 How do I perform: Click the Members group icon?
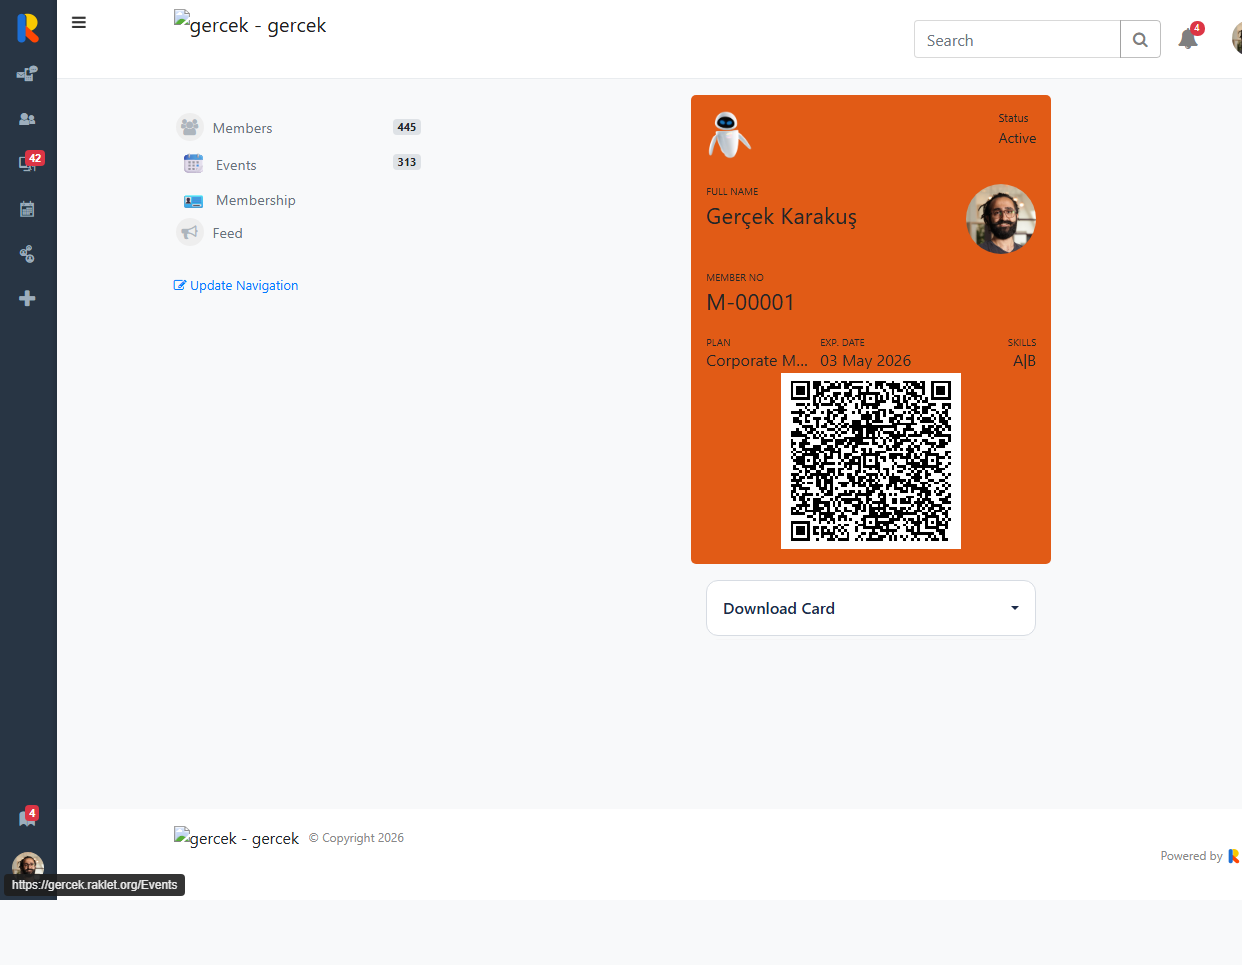click(x=190, y=127)
